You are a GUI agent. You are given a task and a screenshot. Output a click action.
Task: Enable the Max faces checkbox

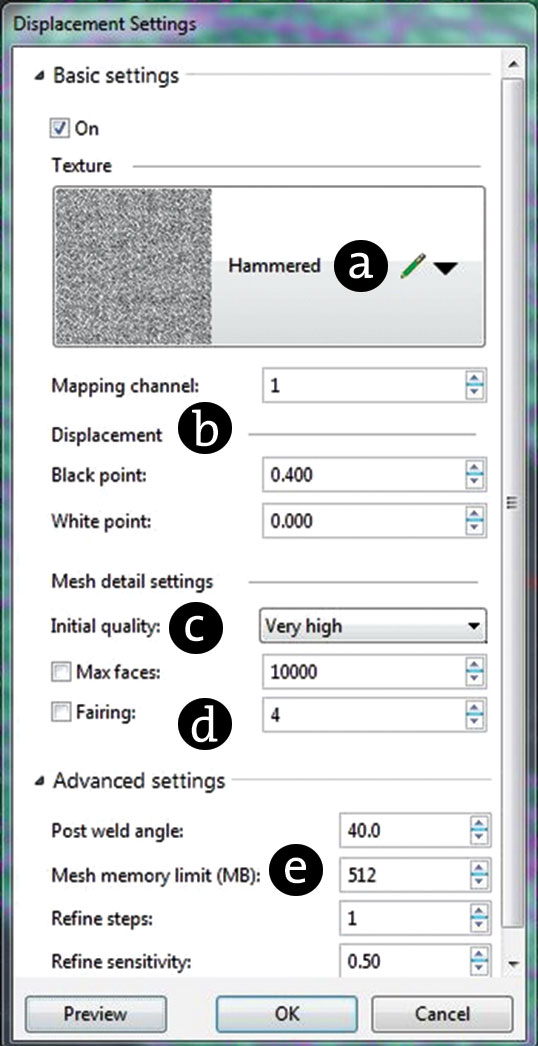tap(61, 673)
